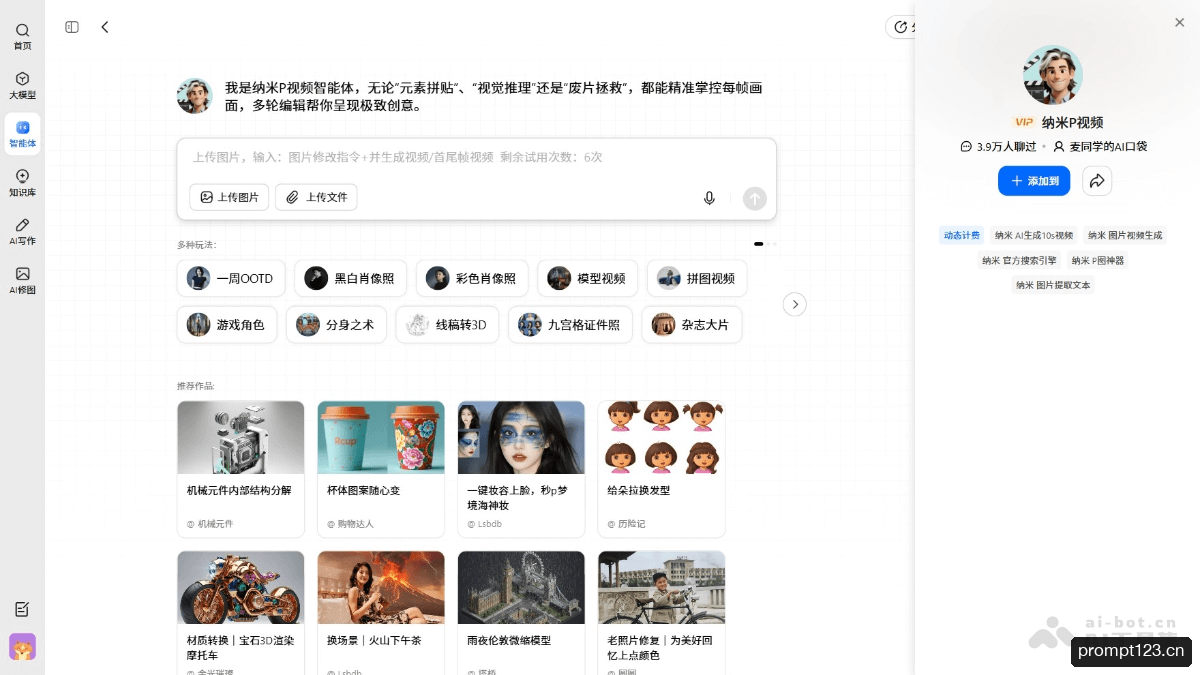Image resolution: width=1200 pixels, height=675 pixels.
Task: Open the 火山下午茶 volcano thumbnail
Action: click(x=381, y=587)
